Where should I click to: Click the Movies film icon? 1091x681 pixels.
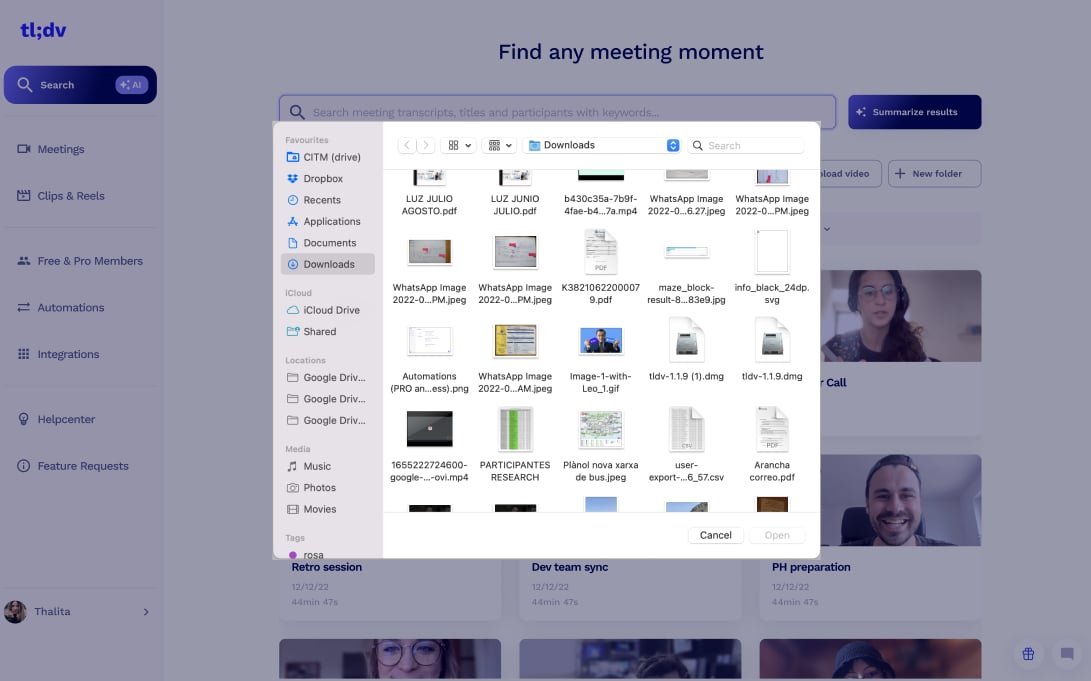coord(293,510)
